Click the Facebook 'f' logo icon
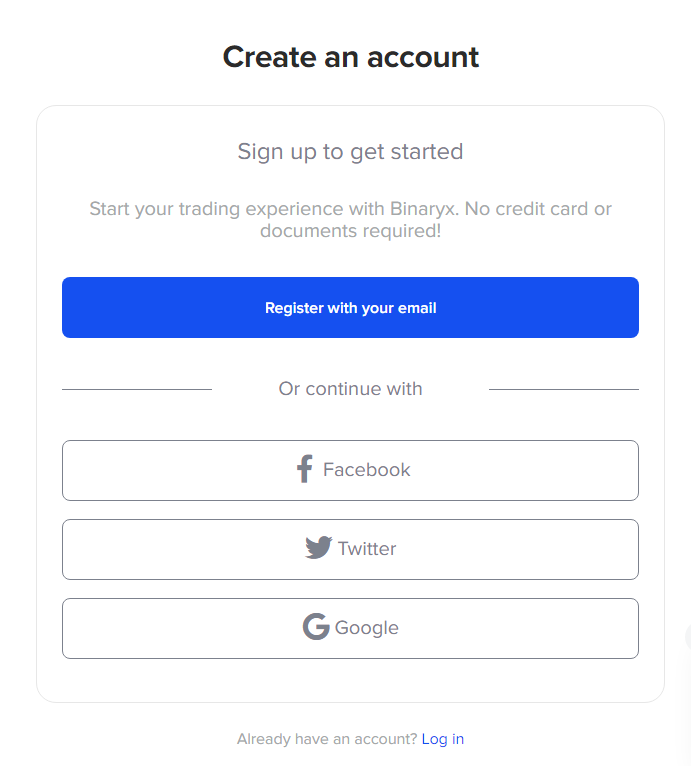 [x=305, y=469]
